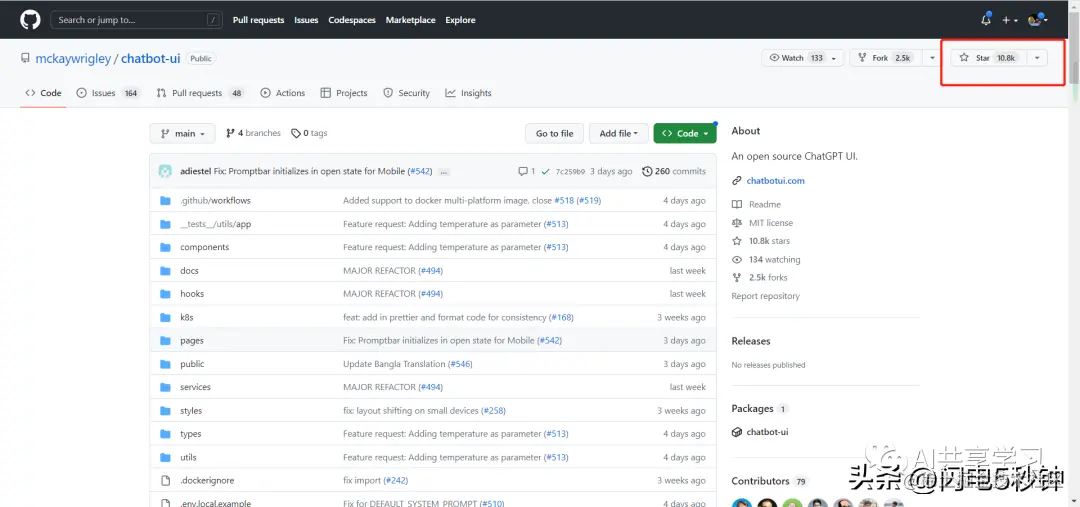
Task: Show the green check status details
Action: 546,171
